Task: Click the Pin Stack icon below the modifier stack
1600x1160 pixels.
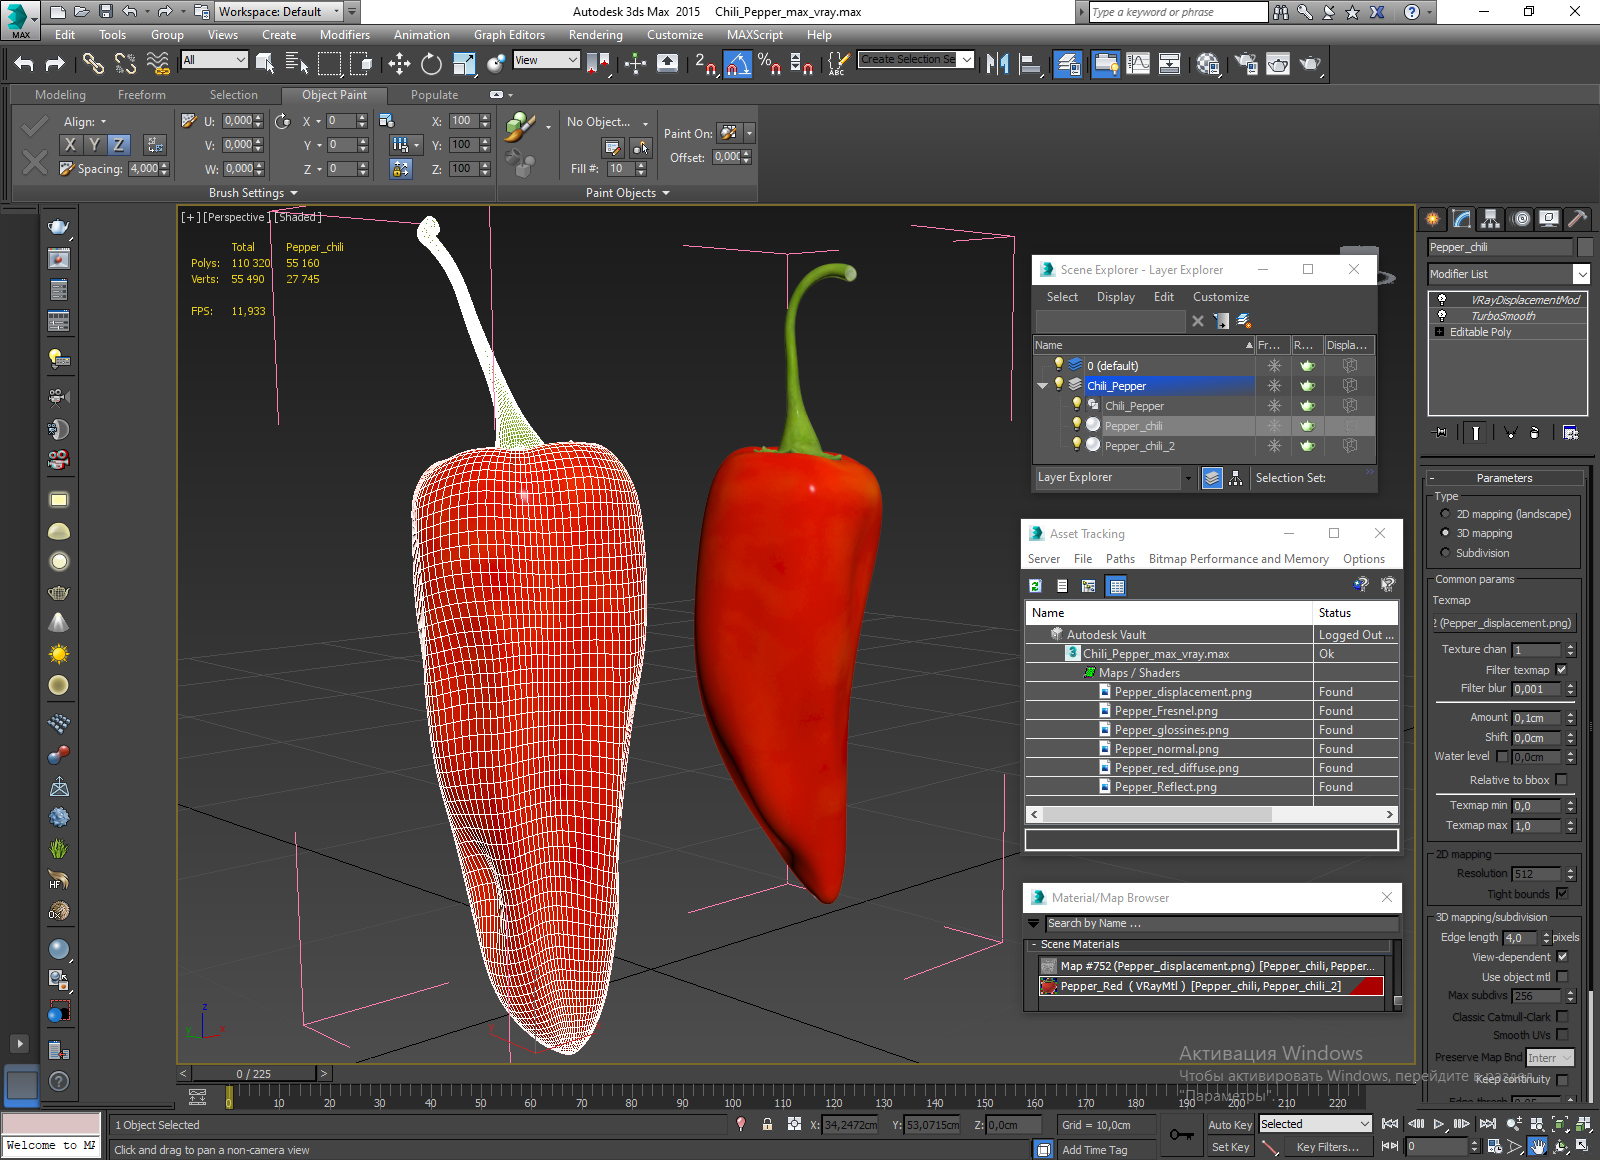Action: [x=1440, y=433]
